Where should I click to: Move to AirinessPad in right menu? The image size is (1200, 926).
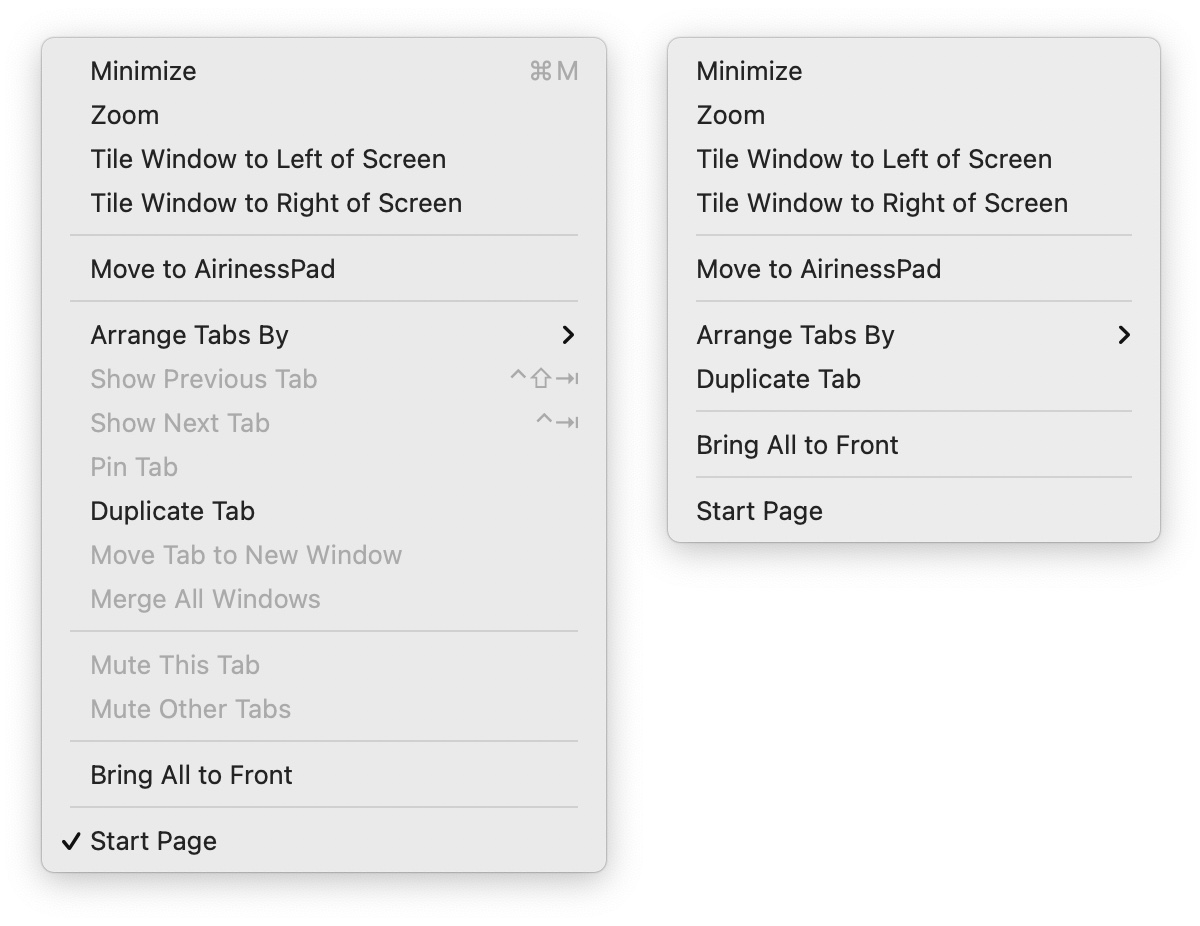pos(914,269)
